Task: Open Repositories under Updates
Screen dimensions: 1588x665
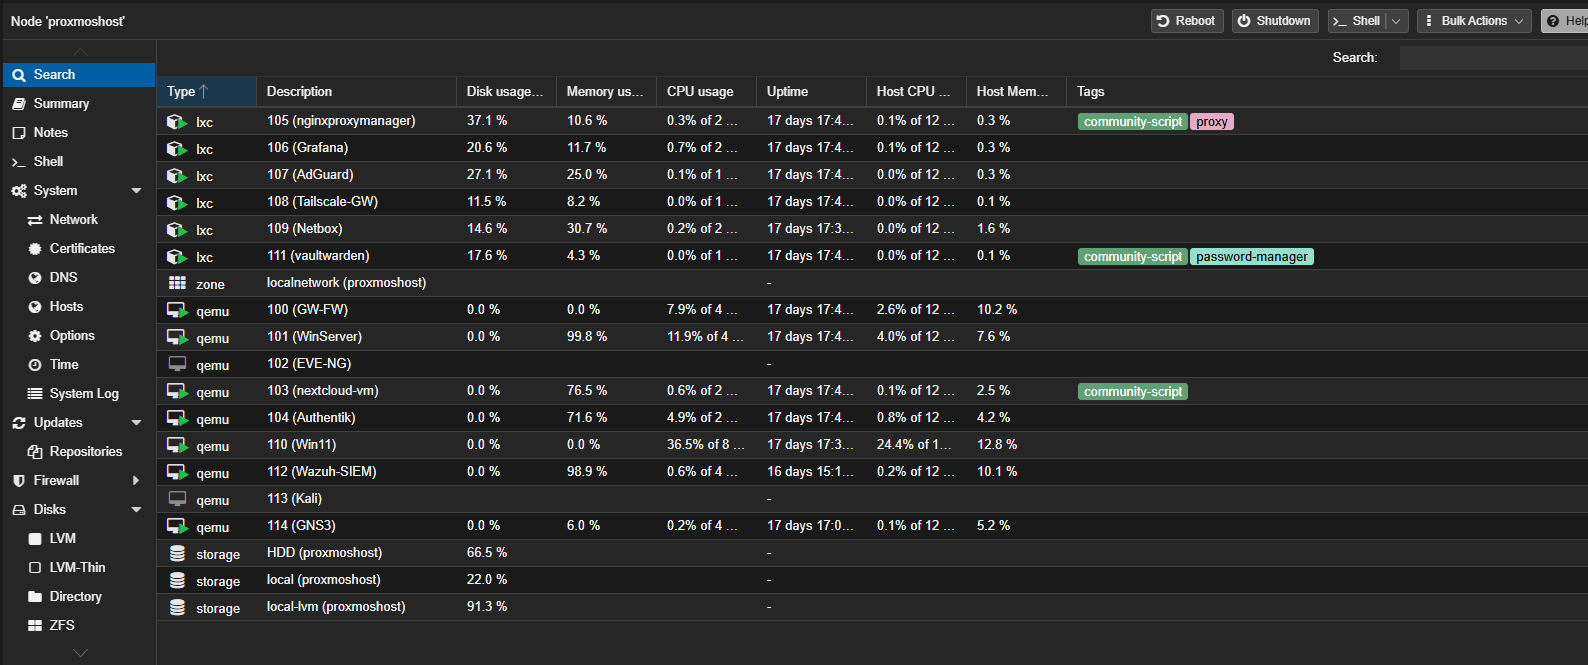Action: point(79,451)
